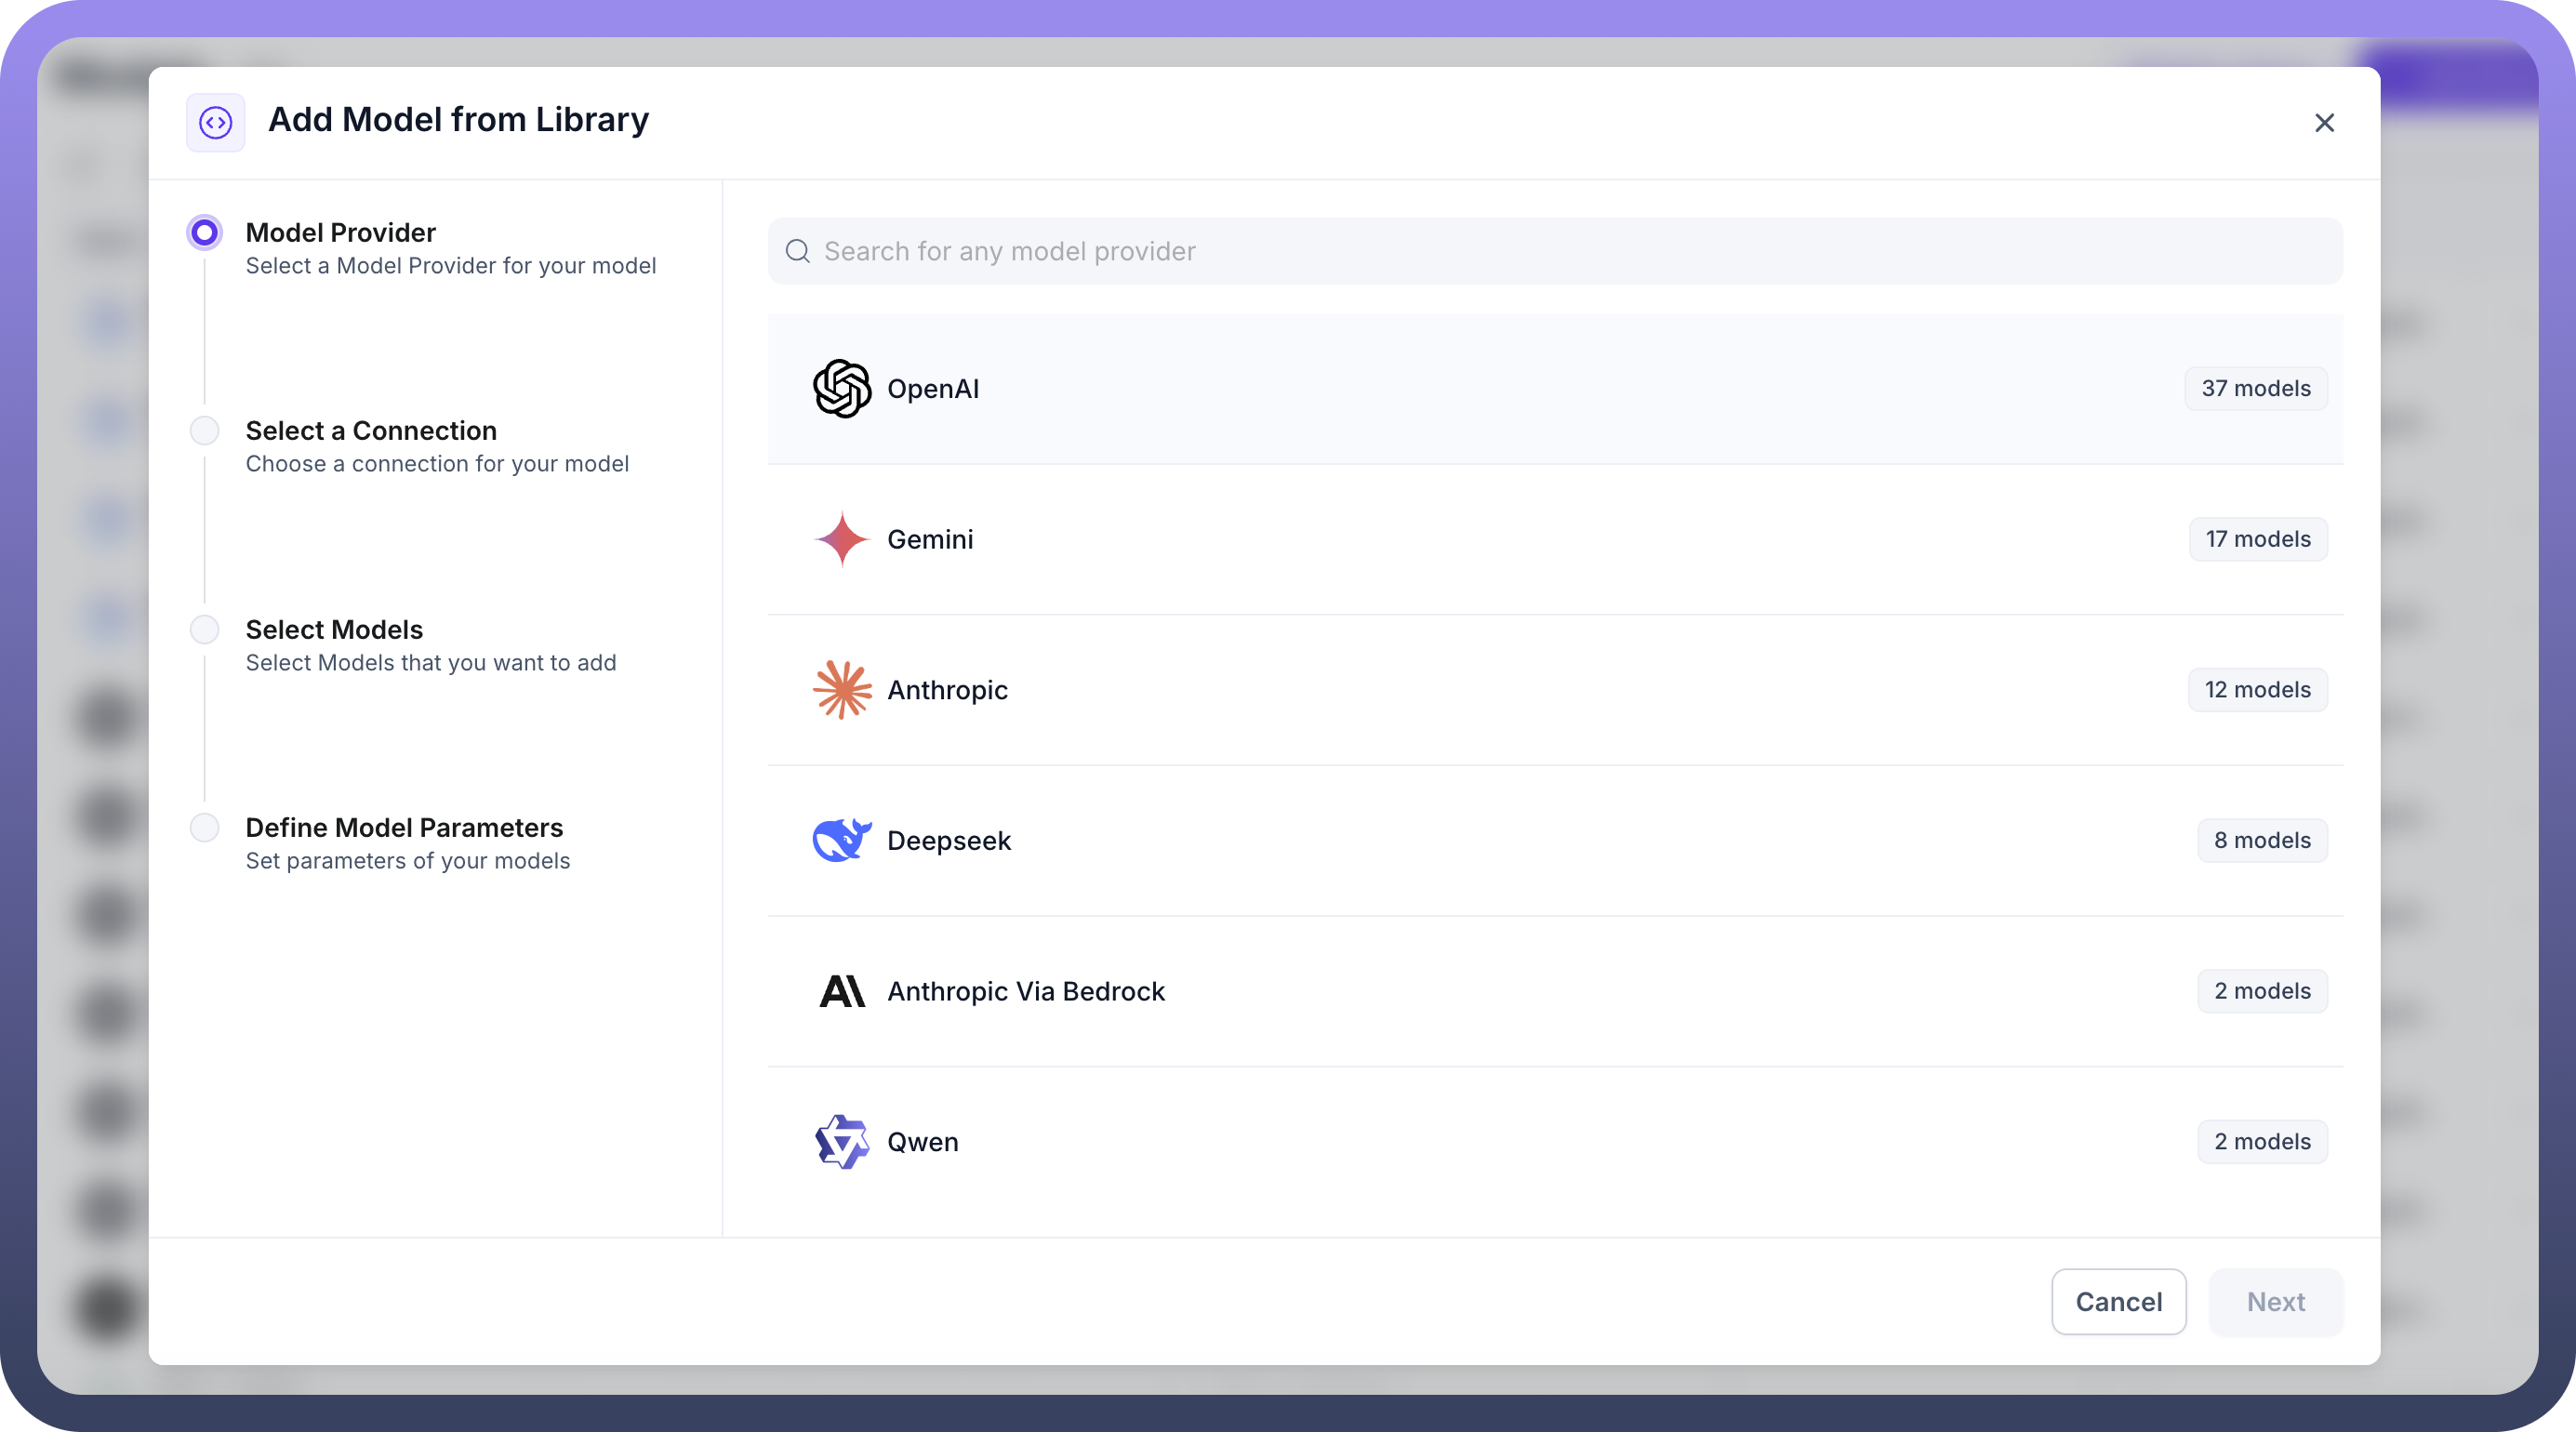
Task: Click the search magnifier icon
Action: (x=797, y=251)
